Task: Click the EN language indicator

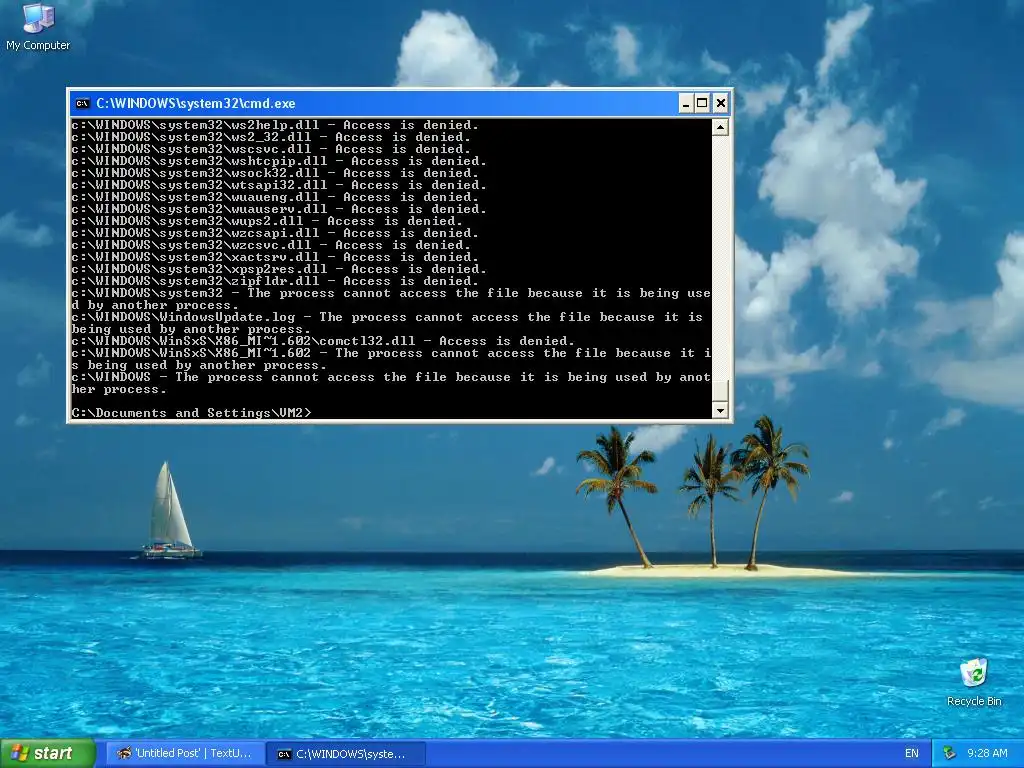Action: point(912,753)
